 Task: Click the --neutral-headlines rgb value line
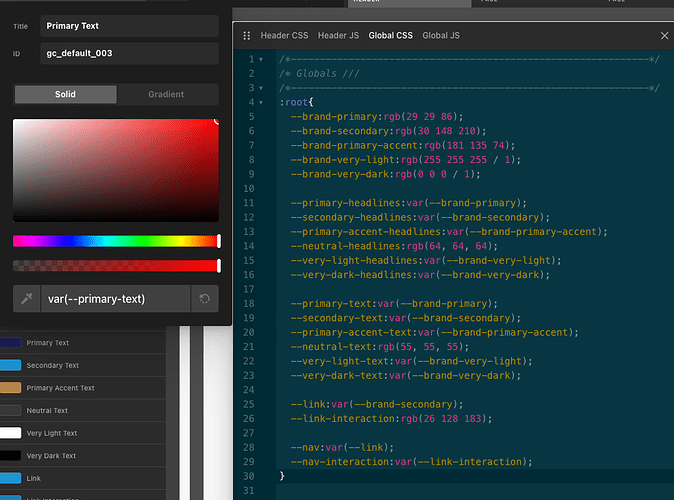[x=394, y=246]
